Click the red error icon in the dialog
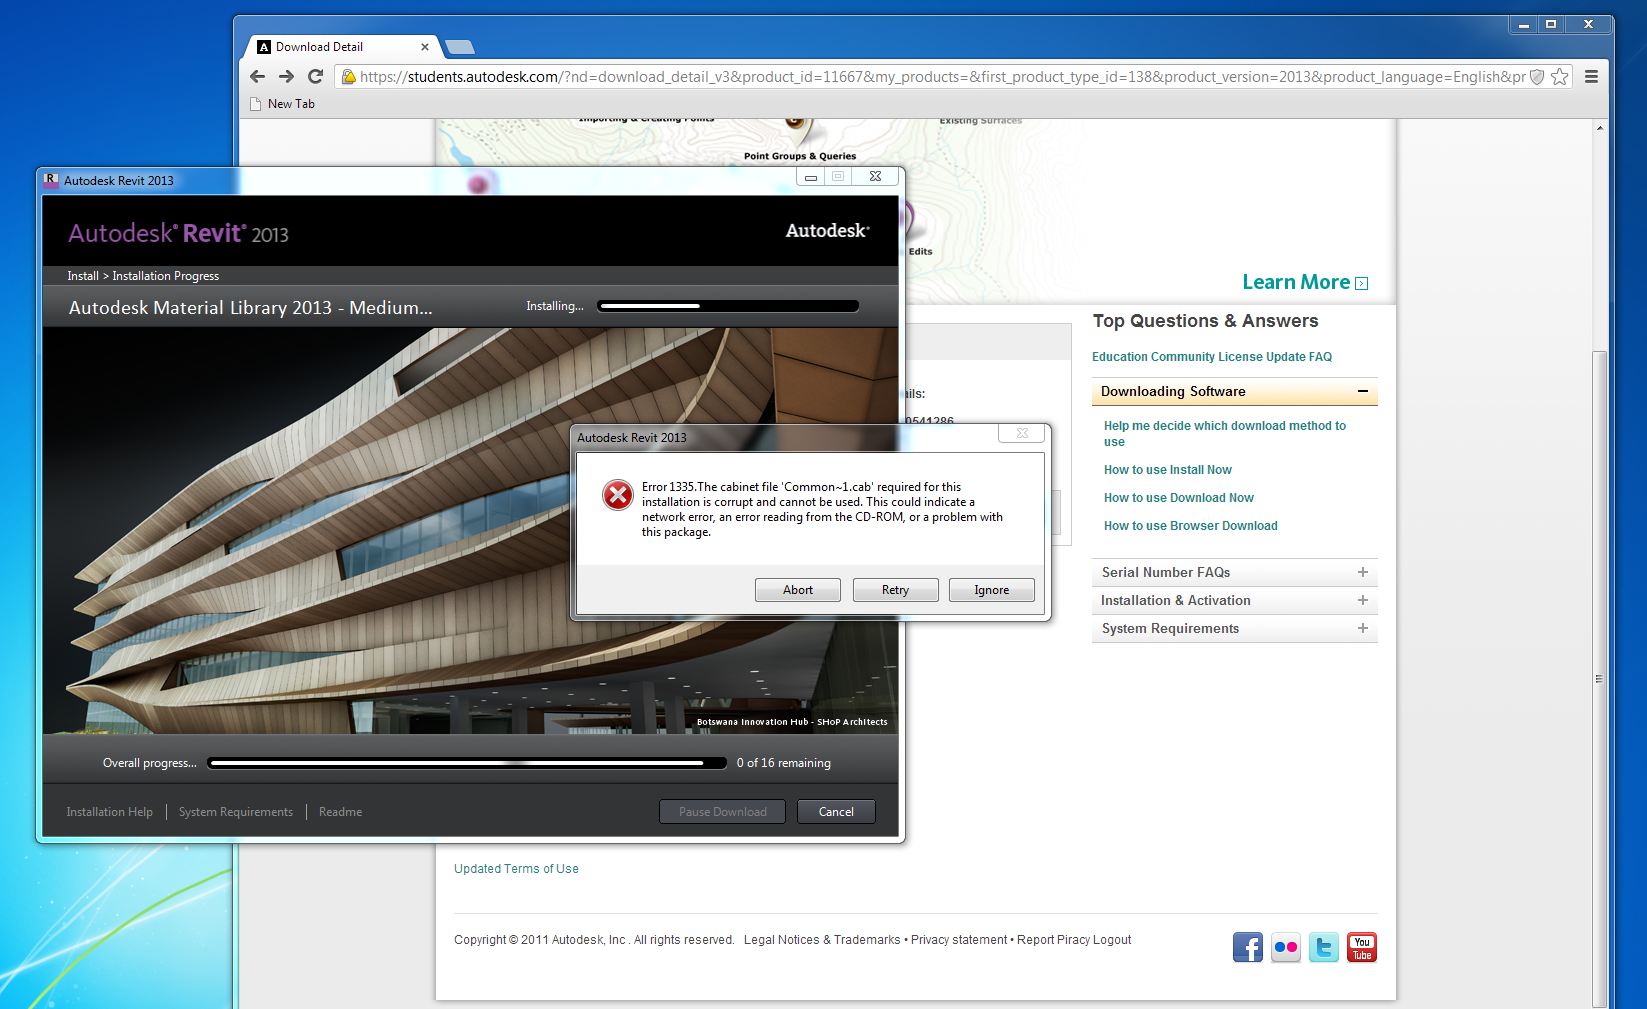 [617, 495]
